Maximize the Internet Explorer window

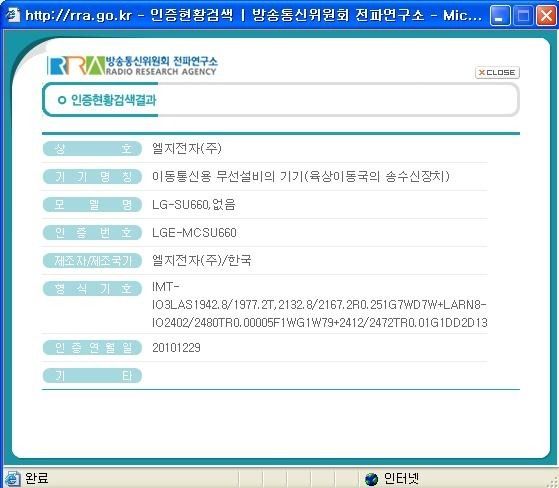[523, 15]
